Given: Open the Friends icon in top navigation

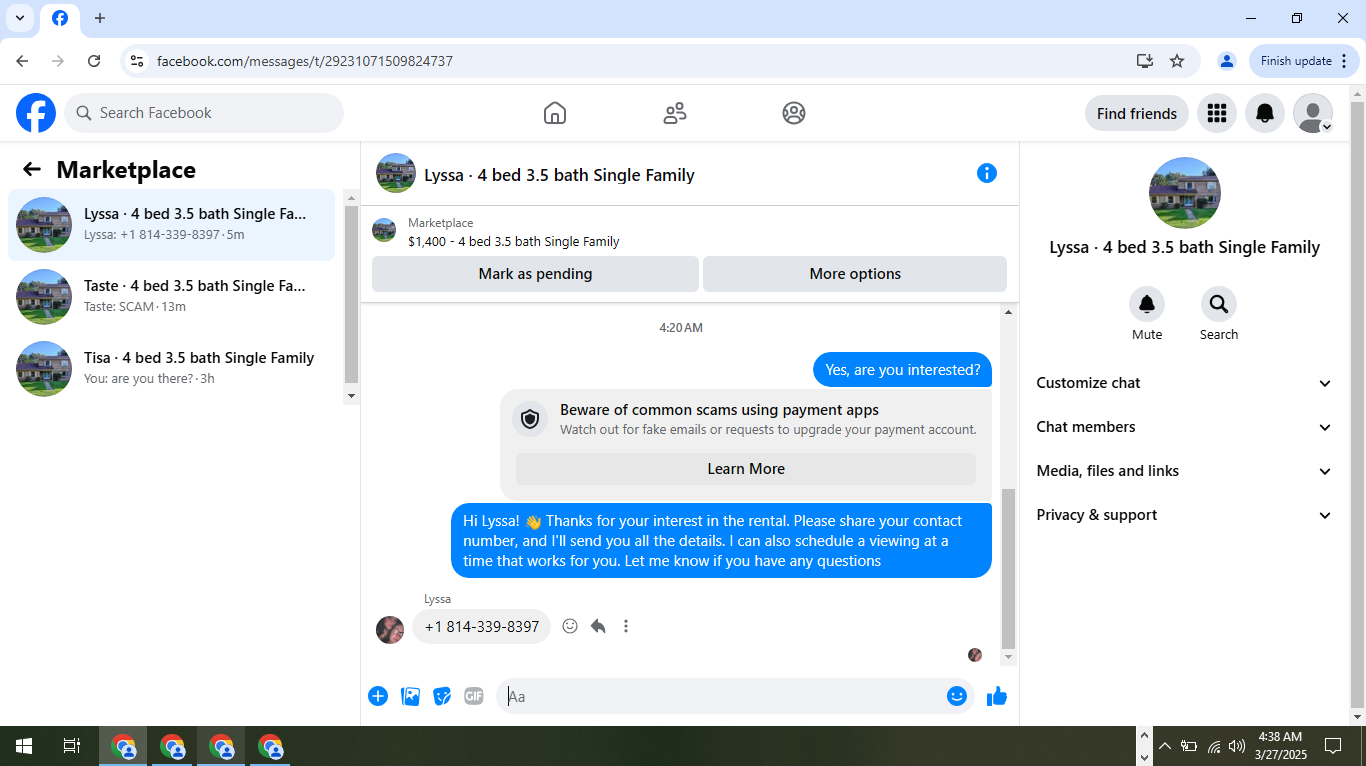Looking at the screenshot, I should pyautogui.click(x=675, y=113).
